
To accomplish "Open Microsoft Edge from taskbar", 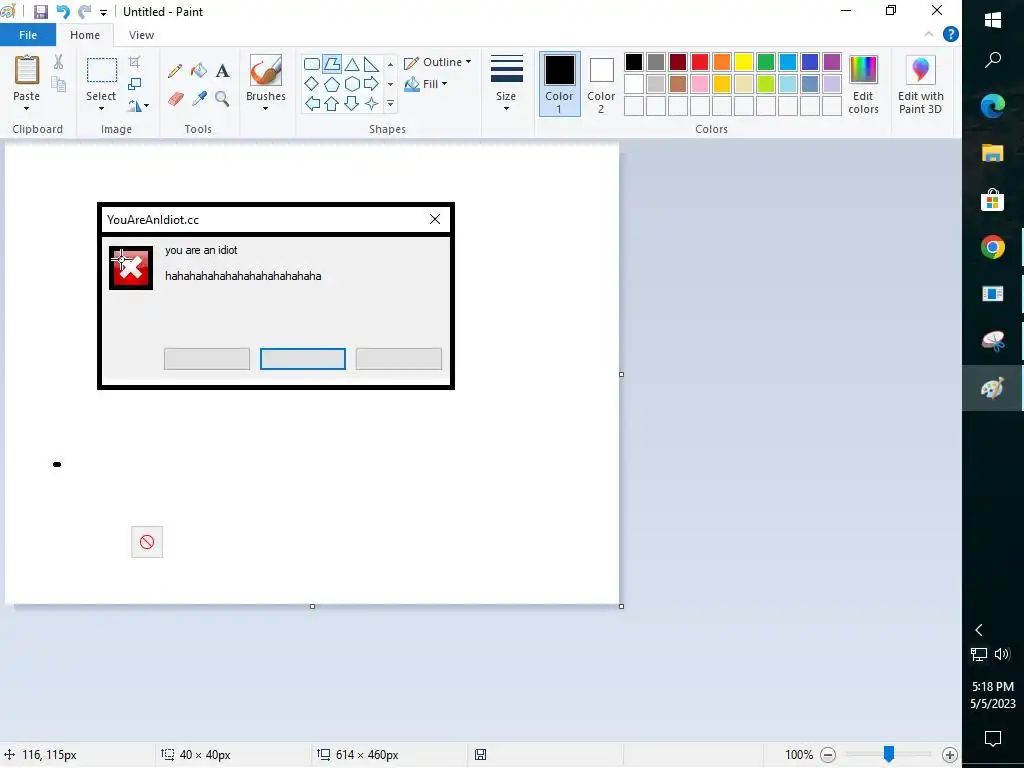I will point(993,106).
